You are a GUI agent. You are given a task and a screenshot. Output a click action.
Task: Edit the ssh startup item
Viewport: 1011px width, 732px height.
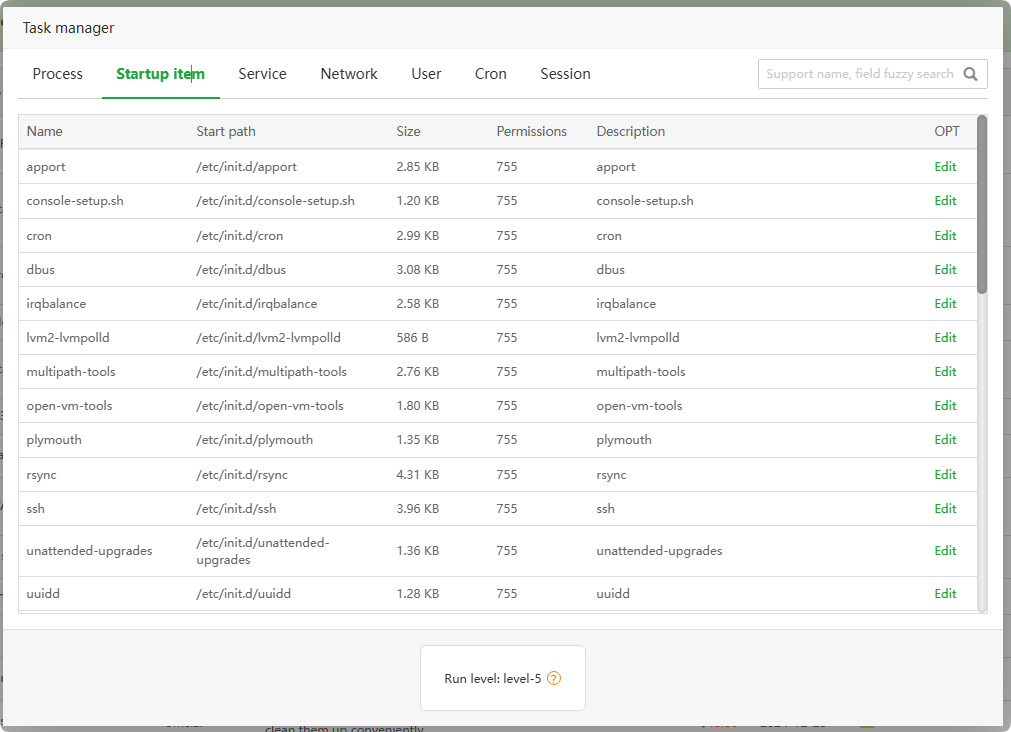click(945, 509)
